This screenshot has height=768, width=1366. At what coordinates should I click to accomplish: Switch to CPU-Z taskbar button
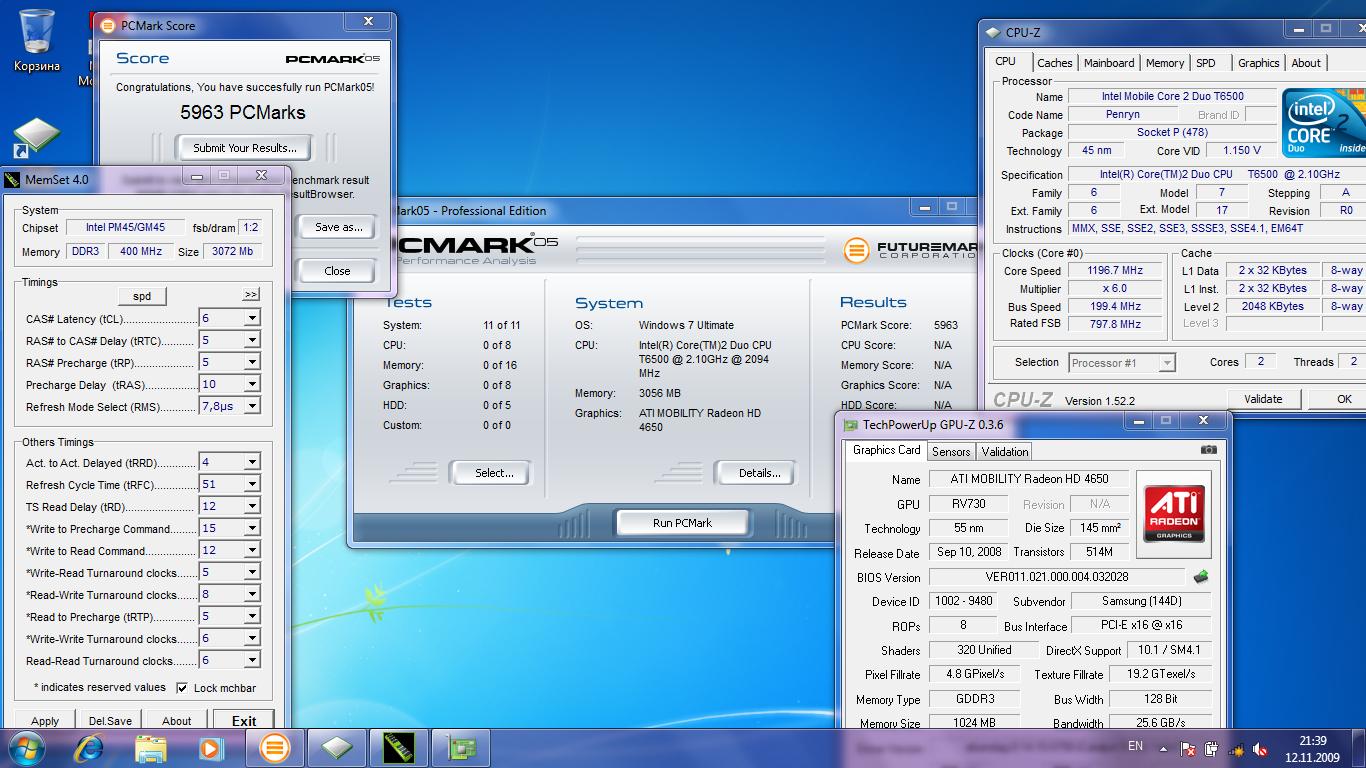tap(337, 747)
